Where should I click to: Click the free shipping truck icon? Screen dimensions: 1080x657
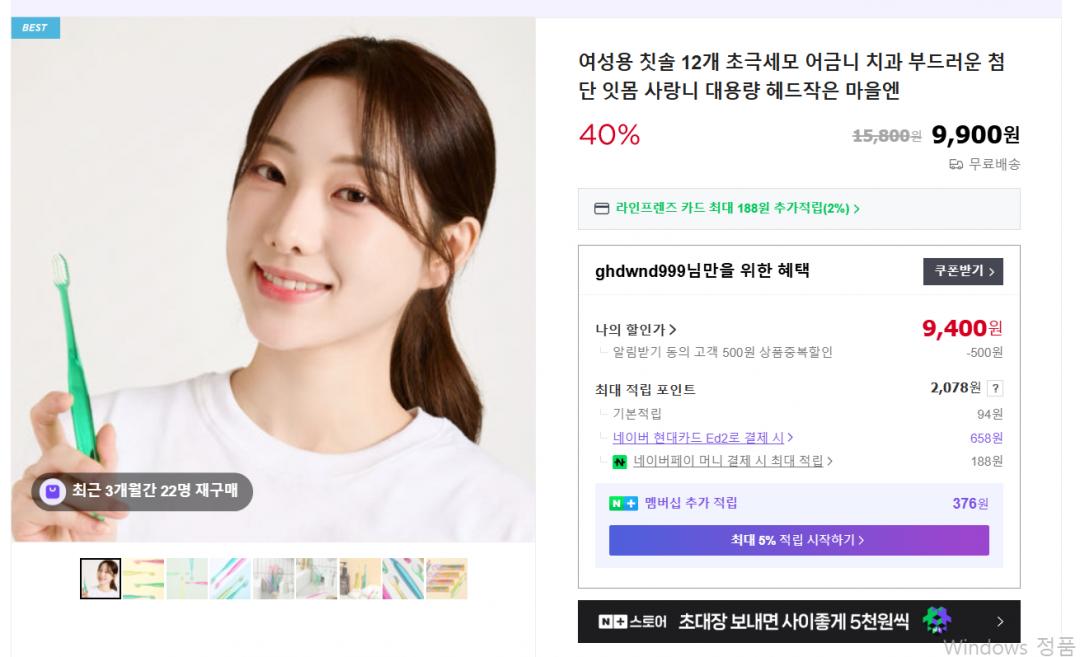(x=955, y=164)
